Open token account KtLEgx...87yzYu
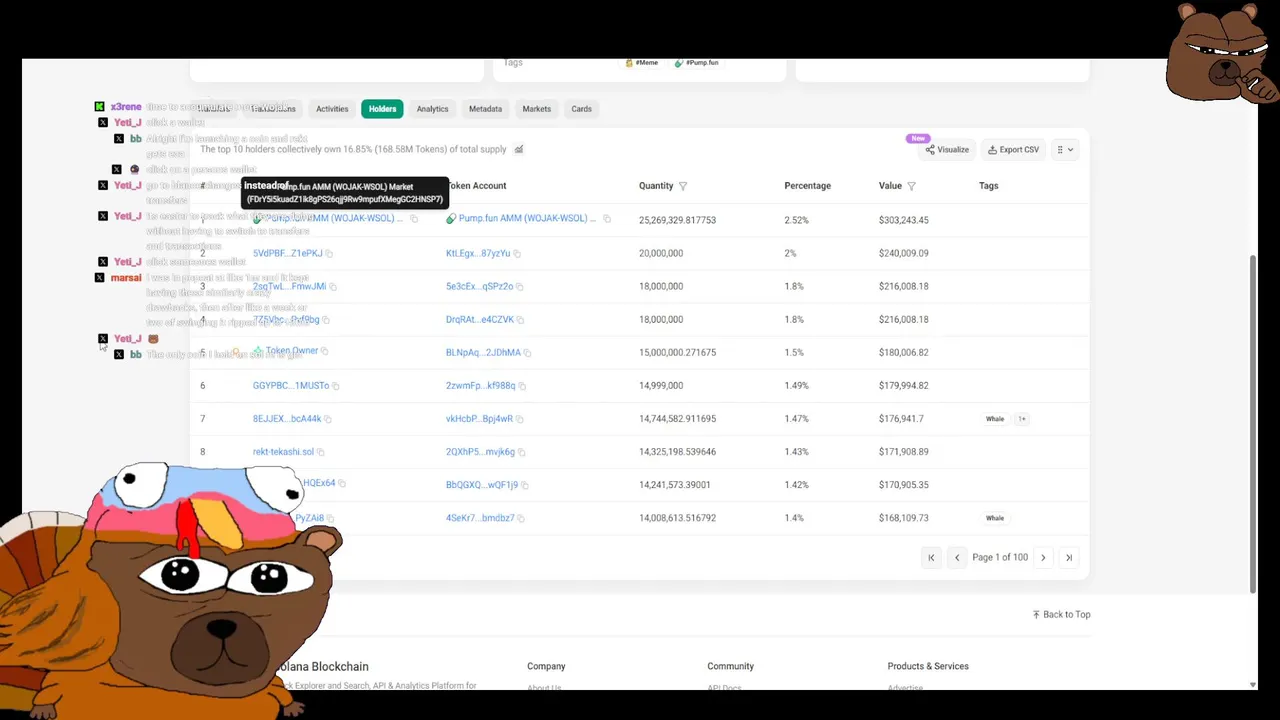The height and width of the screenshot is (720, 1280). point(478,254)
